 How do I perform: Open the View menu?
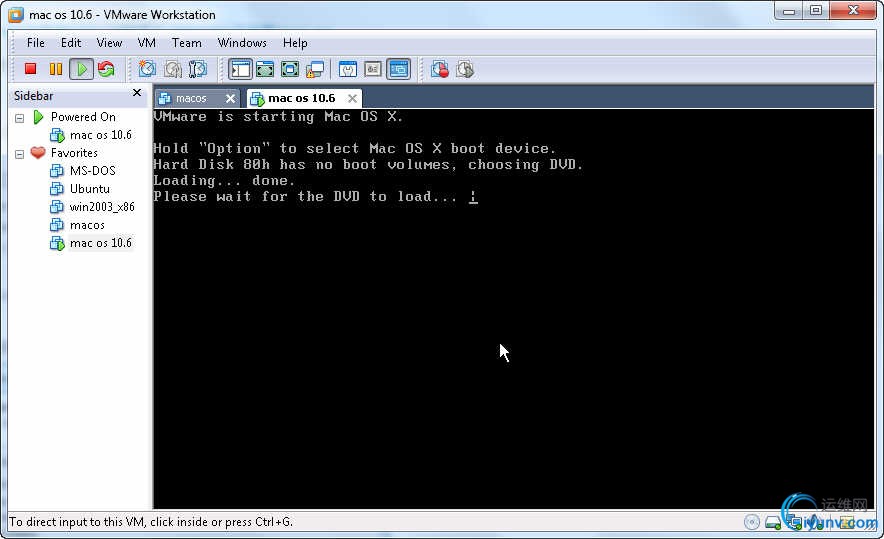point(109,43)
